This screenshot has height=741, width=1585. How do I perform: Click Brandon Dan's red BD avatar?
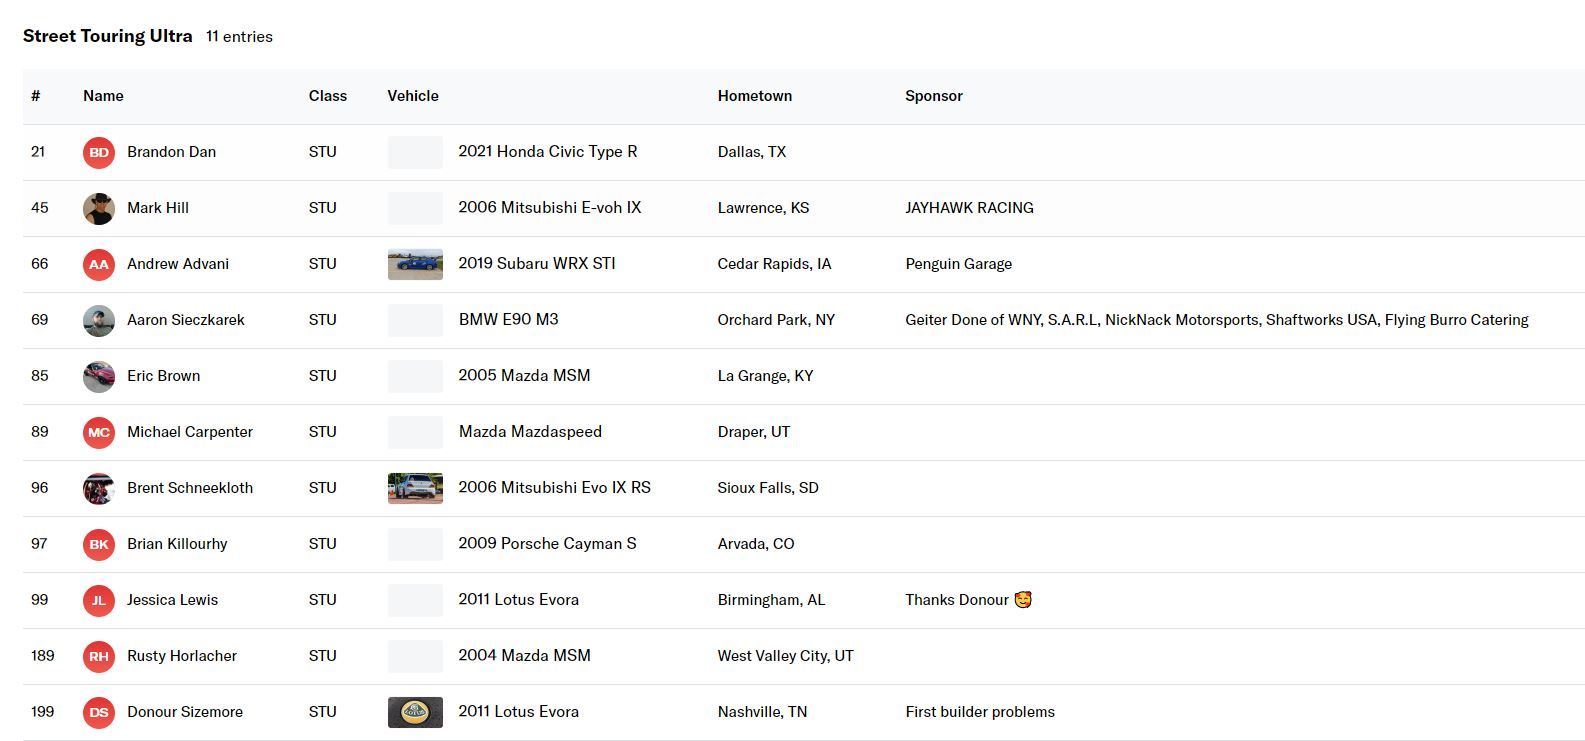click(x=98, y=152)
